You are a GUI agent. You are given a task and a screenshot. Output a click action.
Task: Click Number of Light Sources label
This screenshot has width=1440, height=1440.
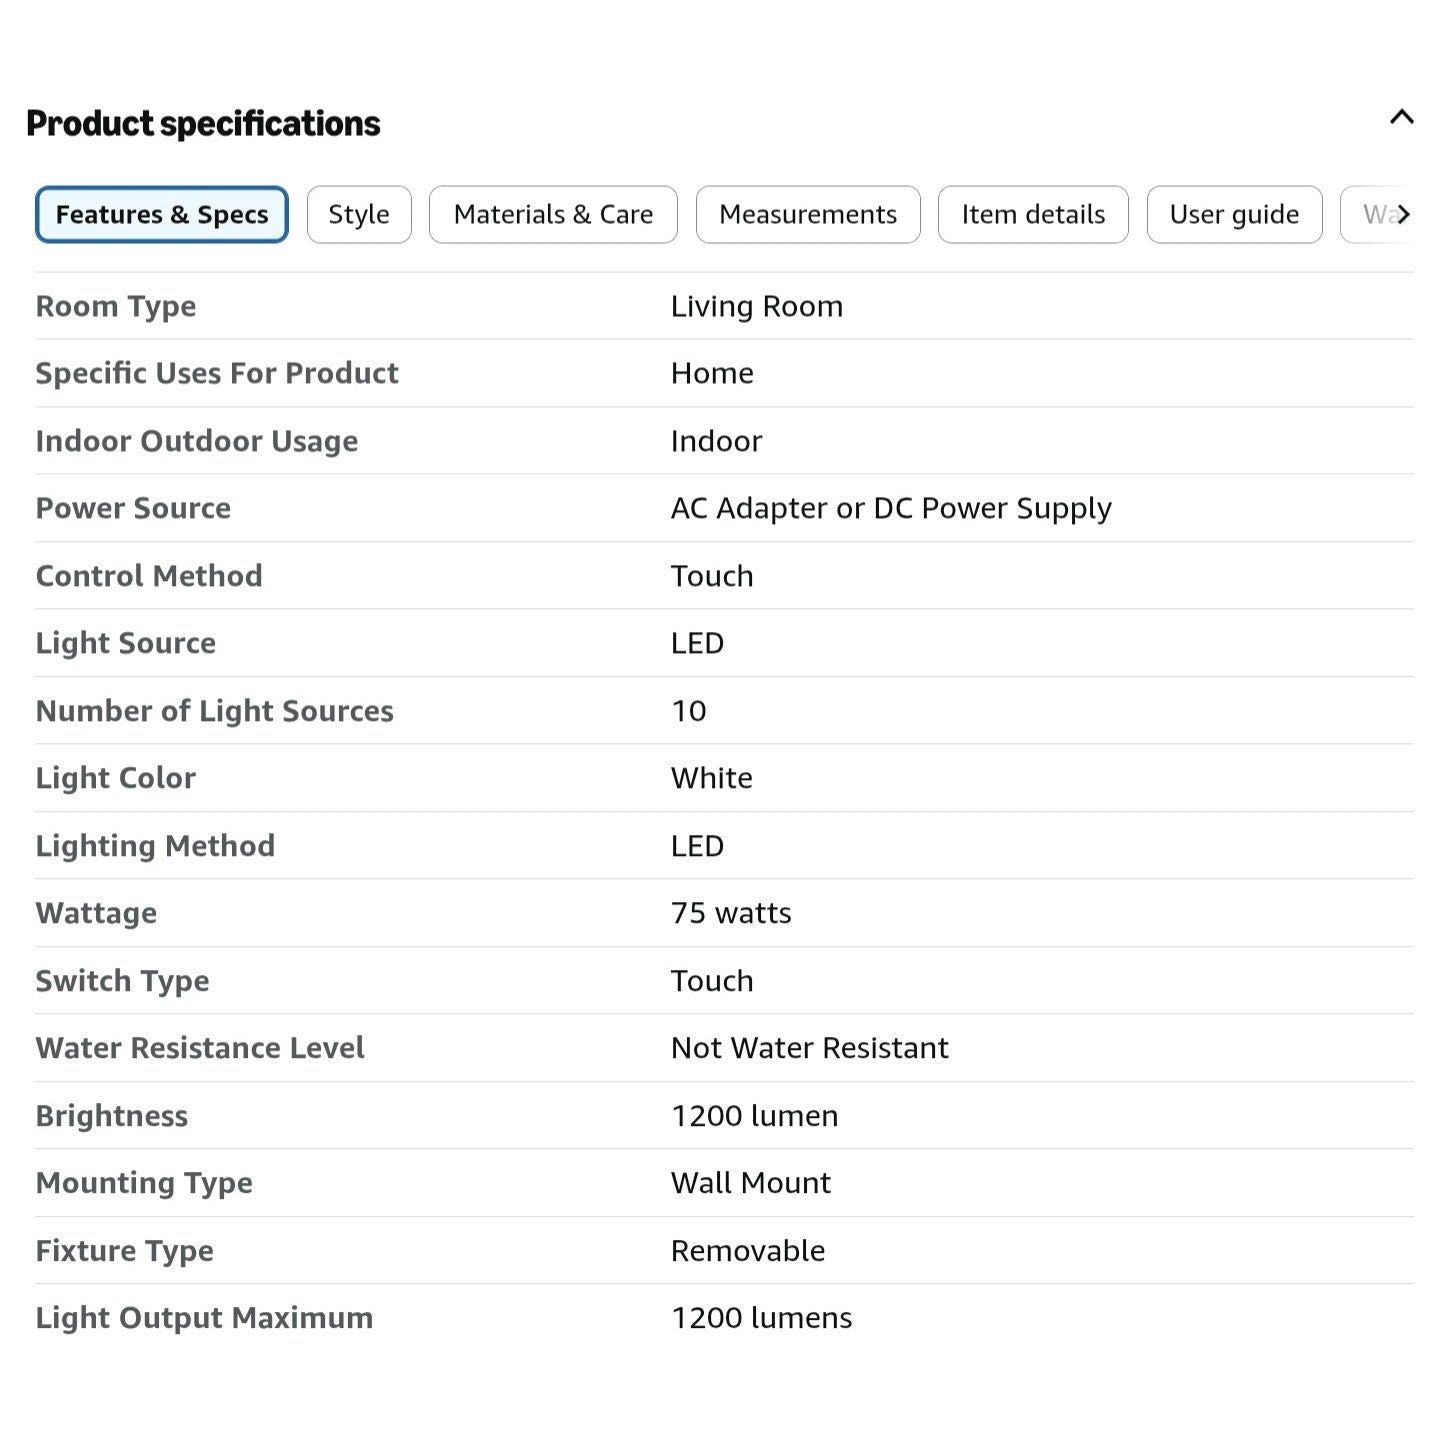(215, 711)
